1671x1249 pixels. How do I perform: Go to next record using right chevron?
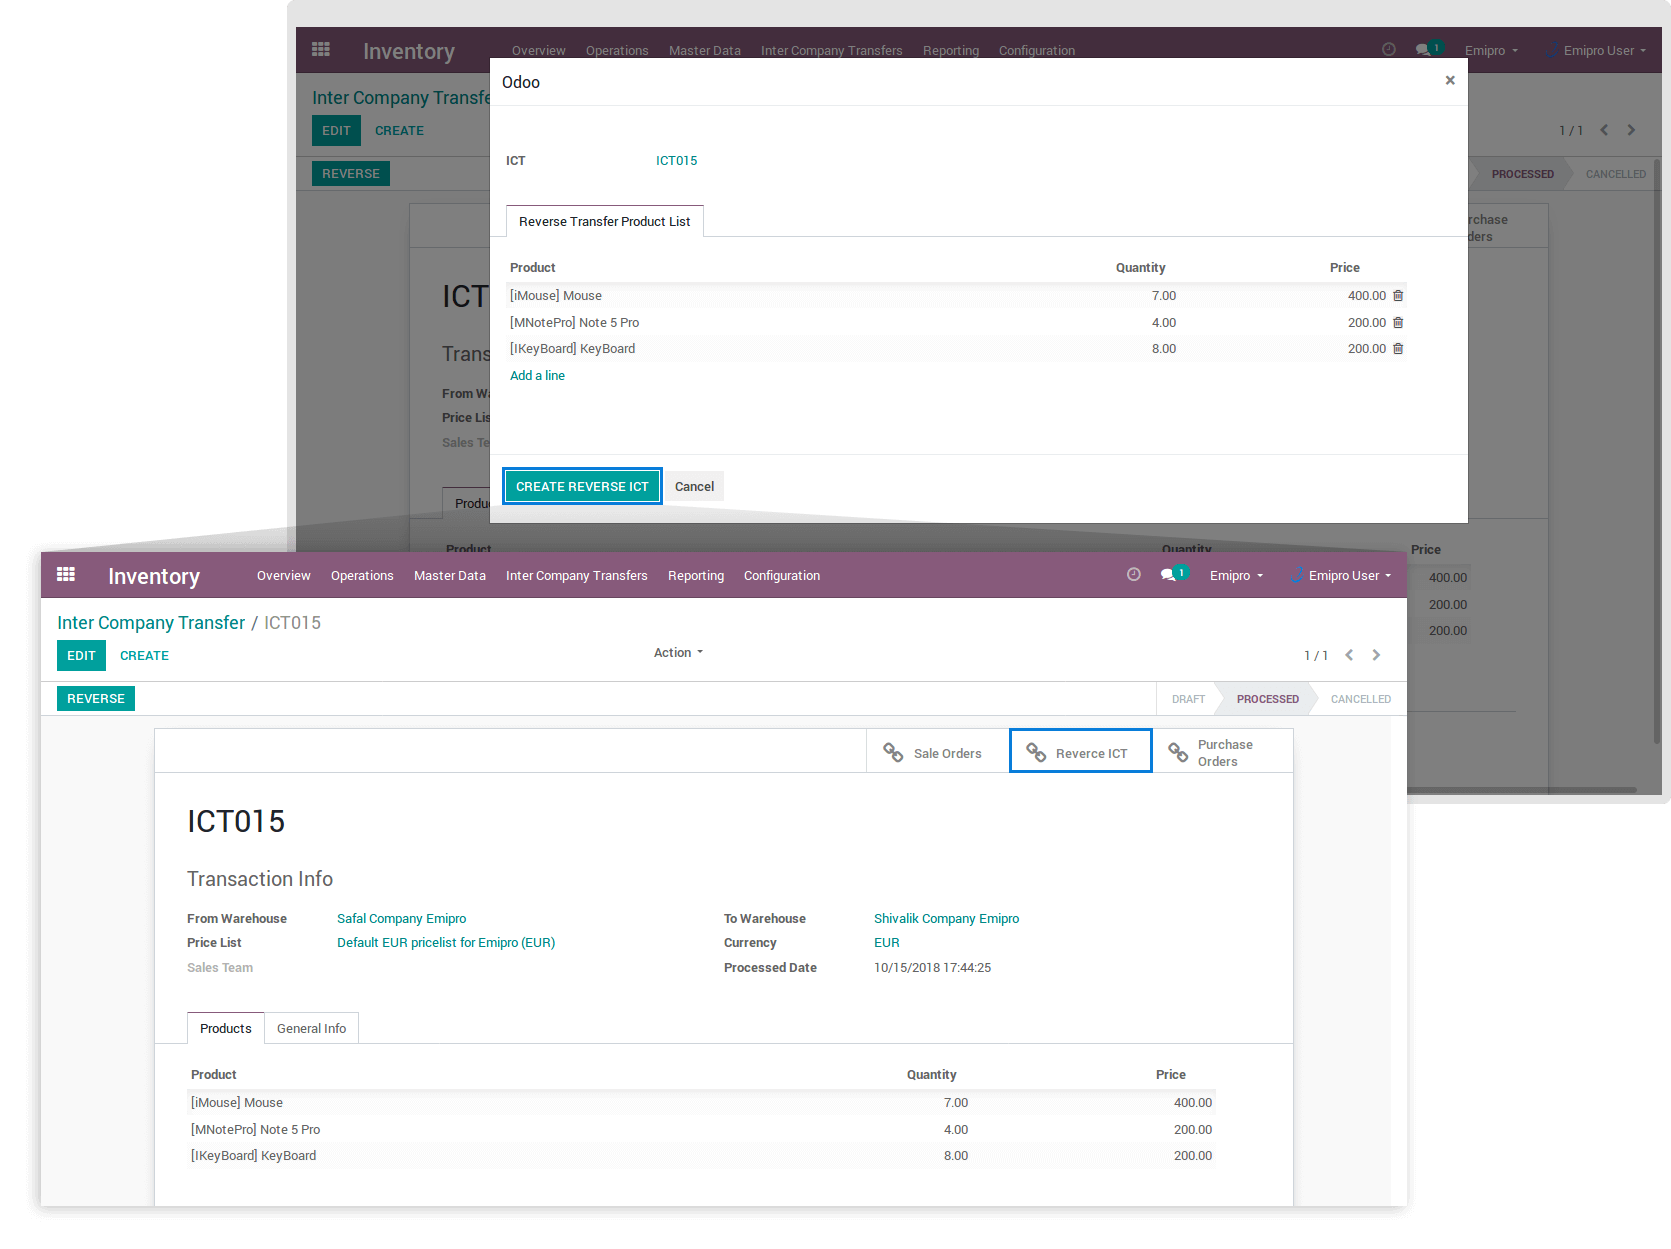(x=1376, y=655)
